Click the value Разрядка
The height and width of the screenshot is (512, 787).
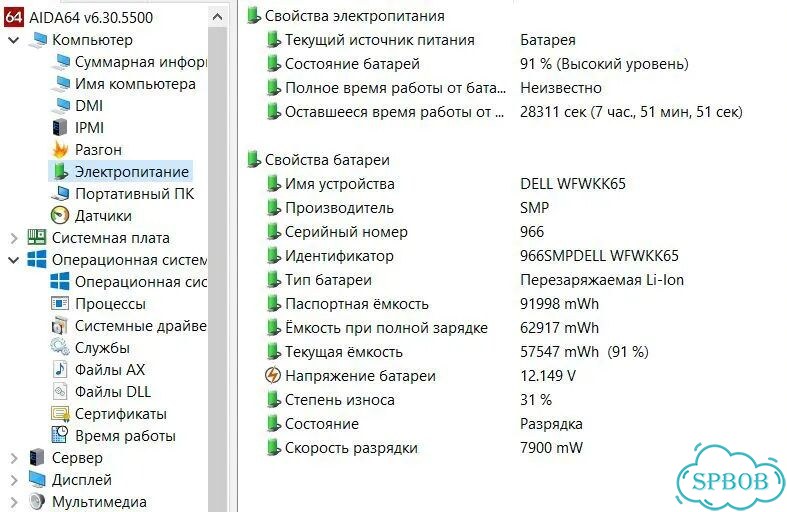[x=551, y=424]
